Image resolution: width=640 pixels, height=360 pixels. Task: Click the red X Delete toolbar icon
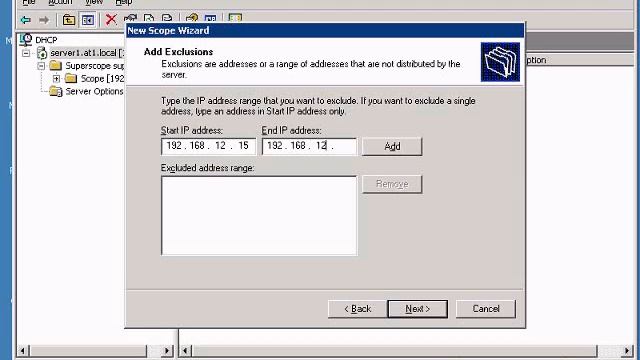(x=111, y=19)
